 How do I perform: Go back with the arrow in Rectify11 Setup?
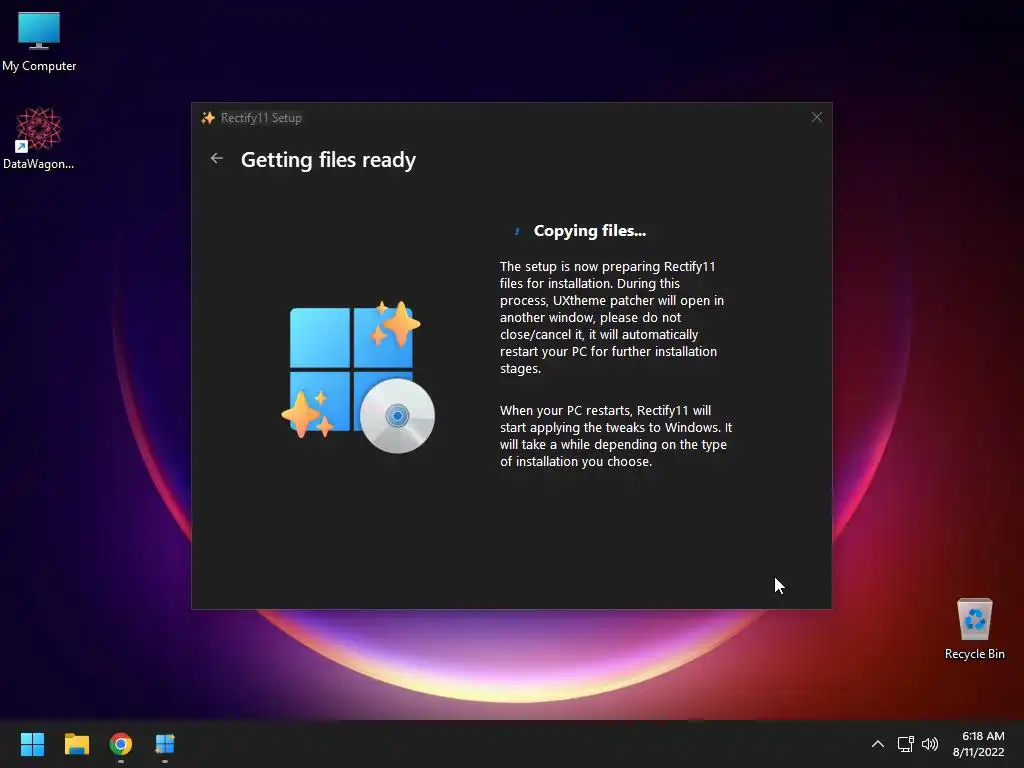(217, 159)
